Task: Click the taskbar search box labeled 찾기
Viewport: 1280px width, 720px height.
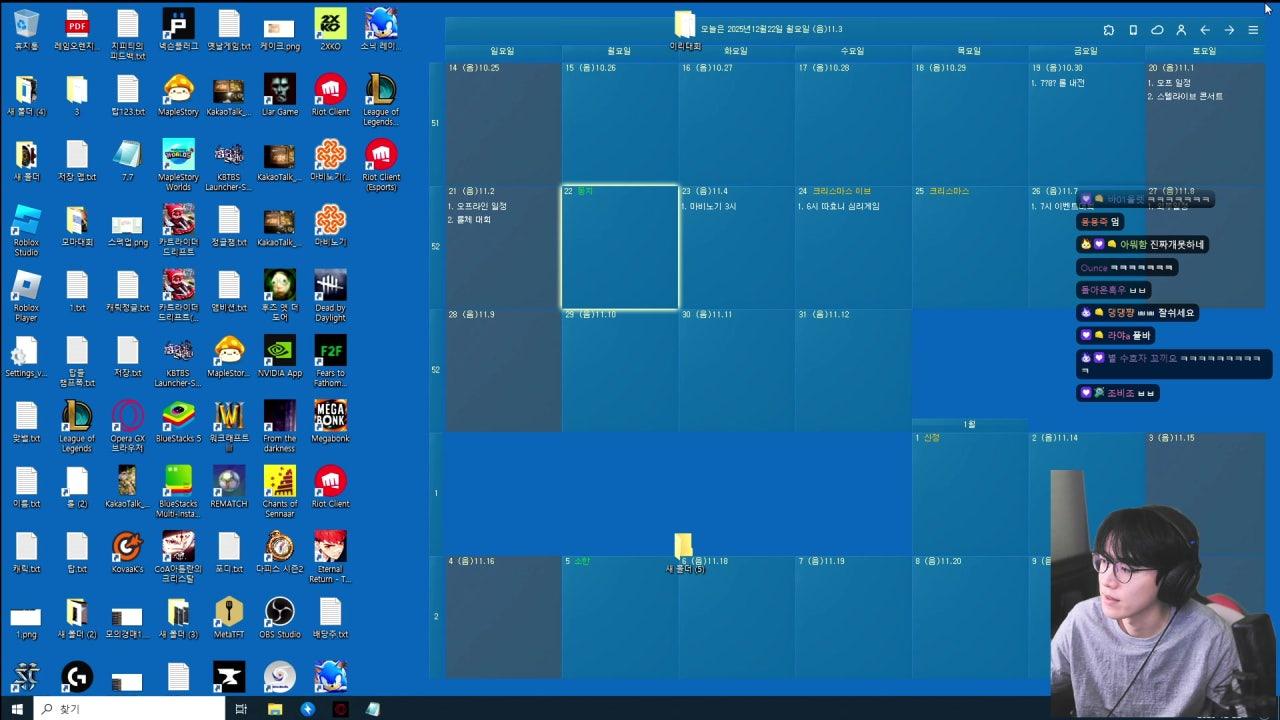Action: (130, 709)
